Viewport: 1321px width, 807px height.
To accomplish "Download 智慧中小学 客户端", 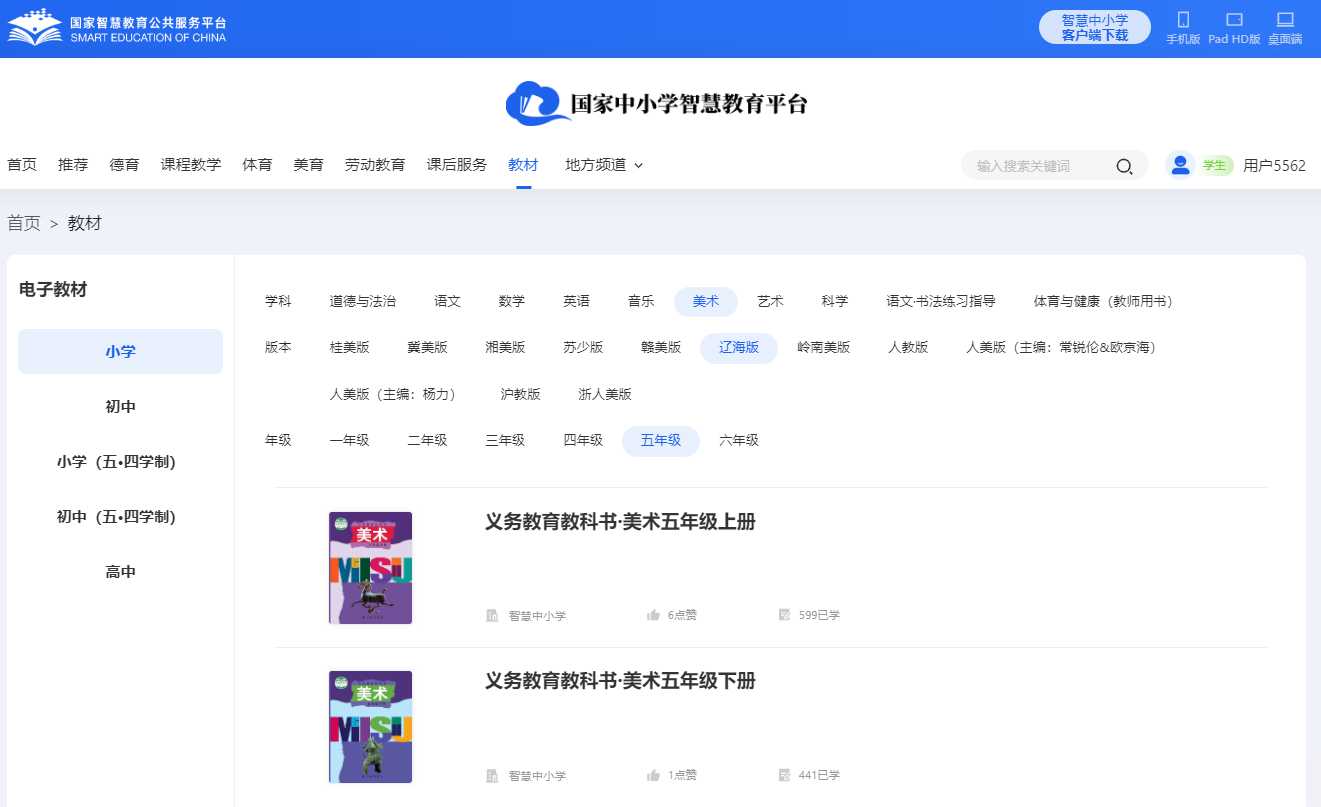I will coord(1095,27).
